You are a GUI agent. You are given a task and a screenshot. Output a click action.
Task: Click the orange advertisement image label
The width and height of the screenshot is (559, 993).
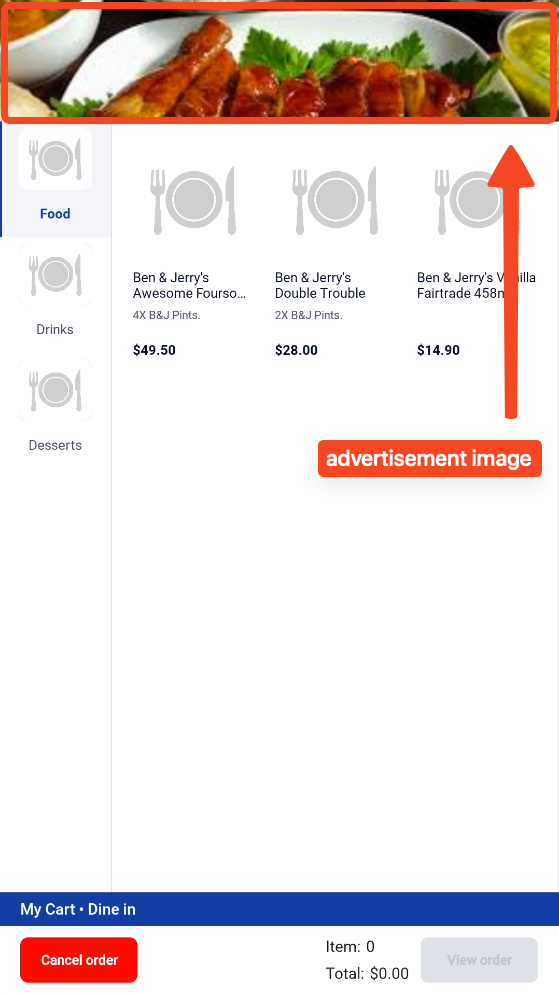point(430,459)
